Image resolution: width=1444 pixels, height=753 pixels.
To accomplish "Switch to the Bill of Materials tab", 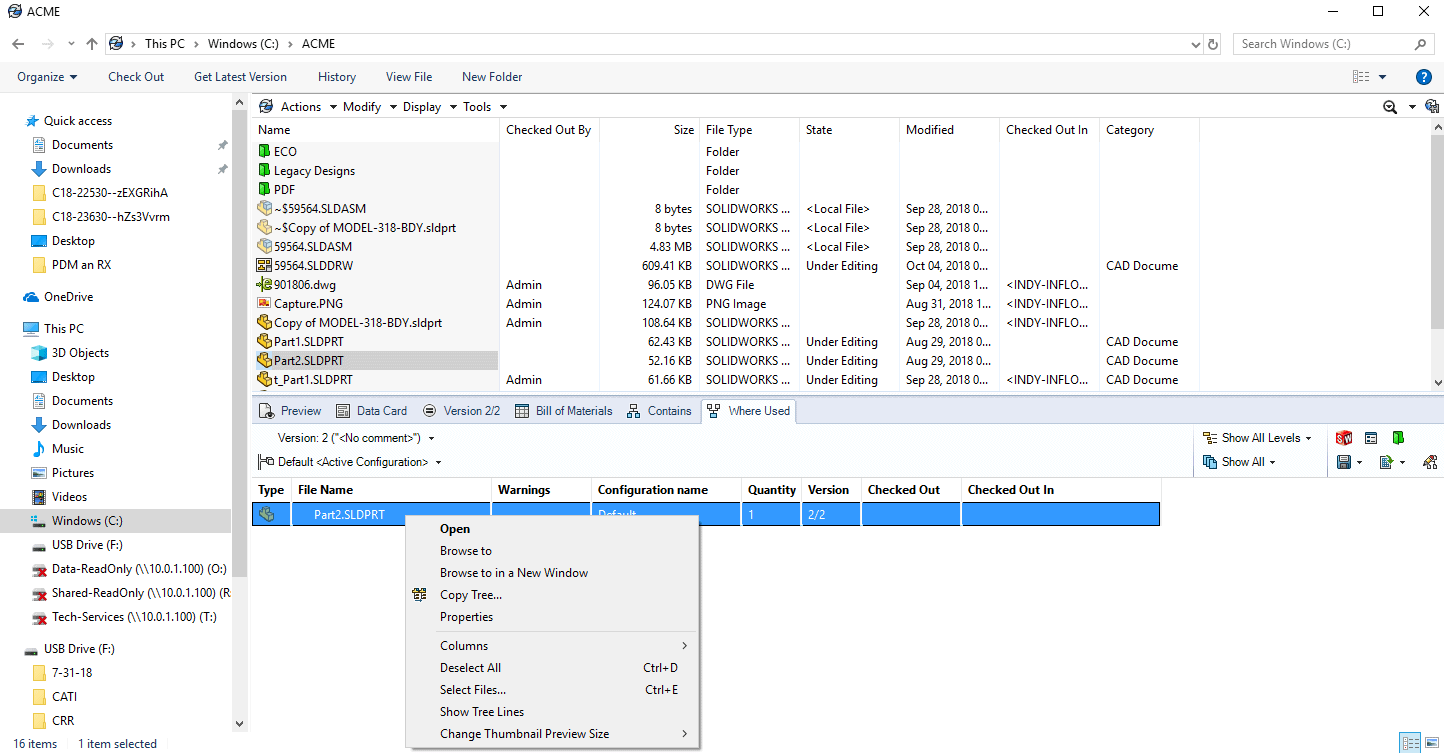I will tap(564, 411).
